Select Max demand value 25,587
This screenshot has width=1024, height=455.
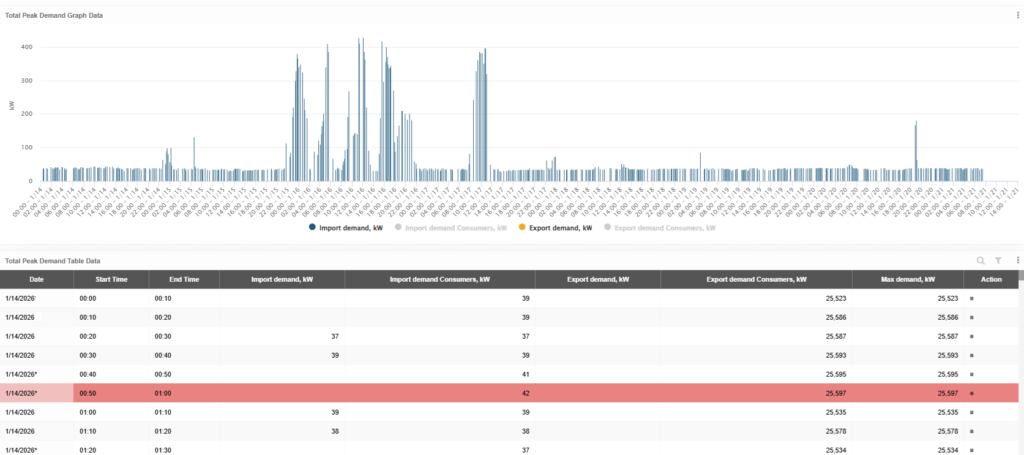coord(948,336)
